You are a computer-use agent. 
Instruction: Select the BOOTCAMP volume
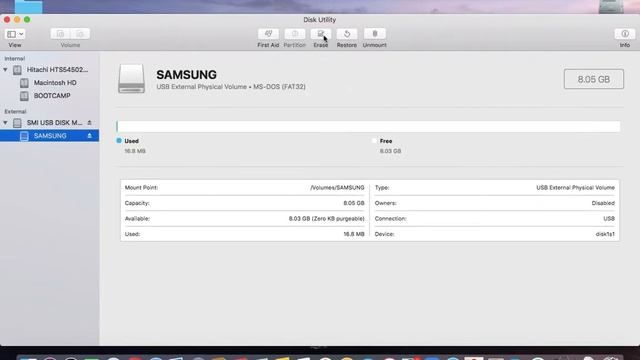pos(52,96)
